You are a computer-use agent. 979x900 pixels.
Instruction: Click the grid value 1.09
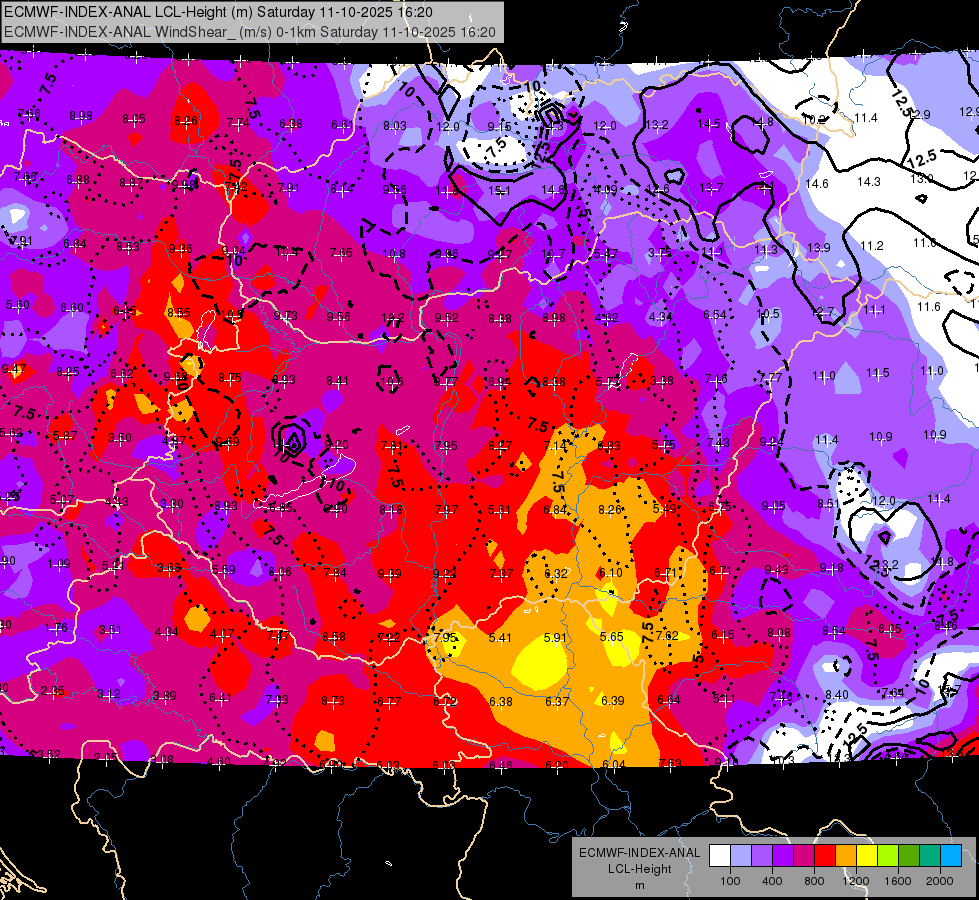pos(59,564)
